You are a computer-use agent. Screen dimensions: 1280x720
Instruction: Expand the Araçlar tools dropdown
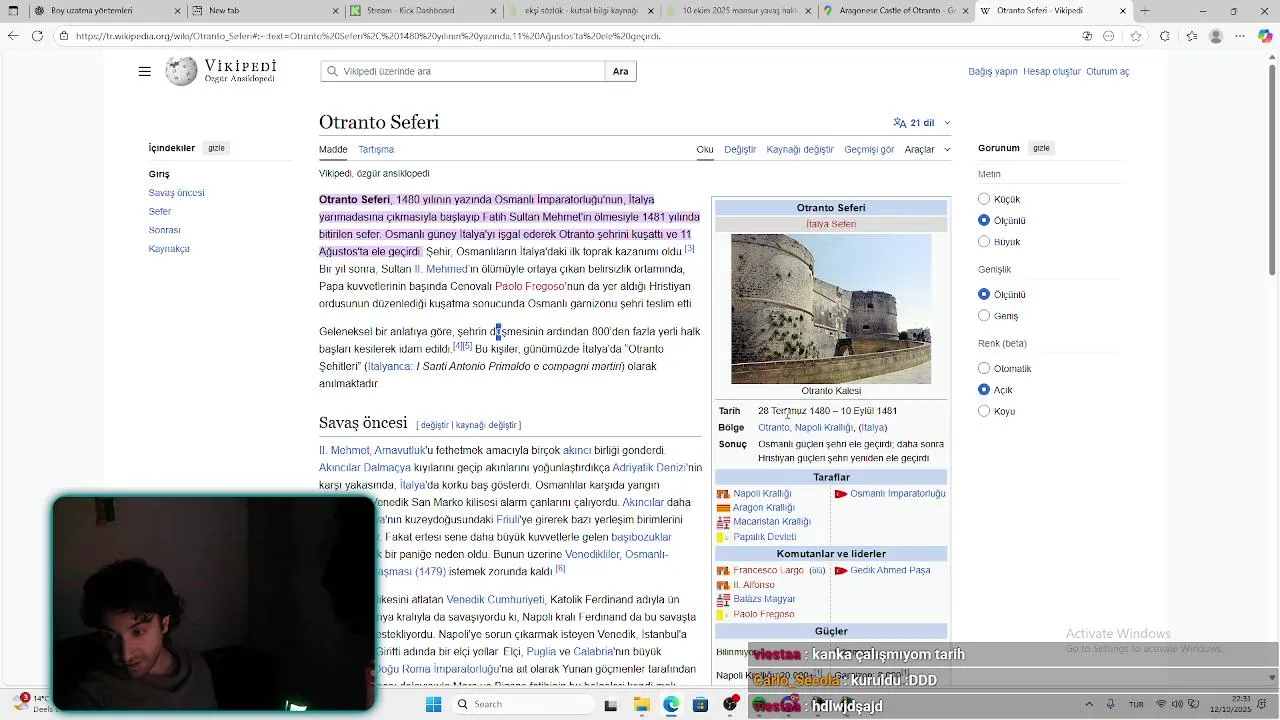tap(926, 149)
